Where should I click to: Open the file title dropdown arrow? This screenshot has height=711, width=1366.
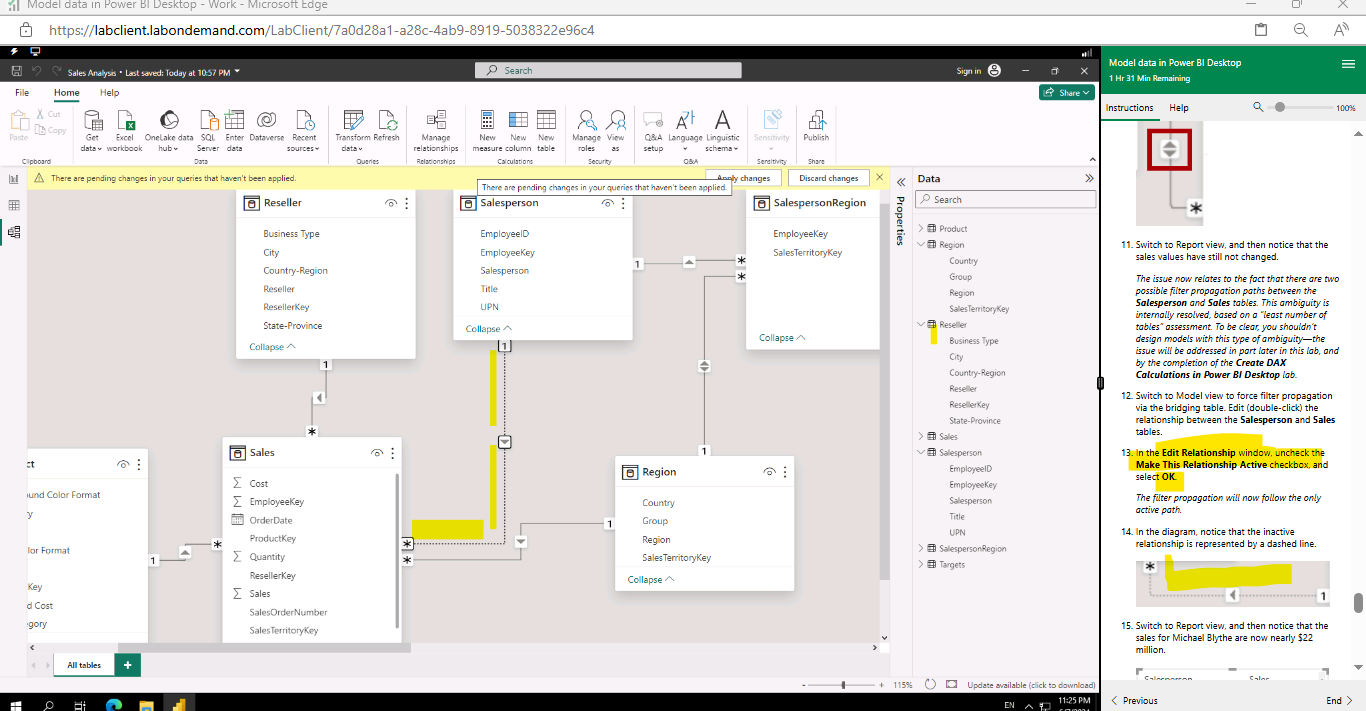click(x=238, y=72)
